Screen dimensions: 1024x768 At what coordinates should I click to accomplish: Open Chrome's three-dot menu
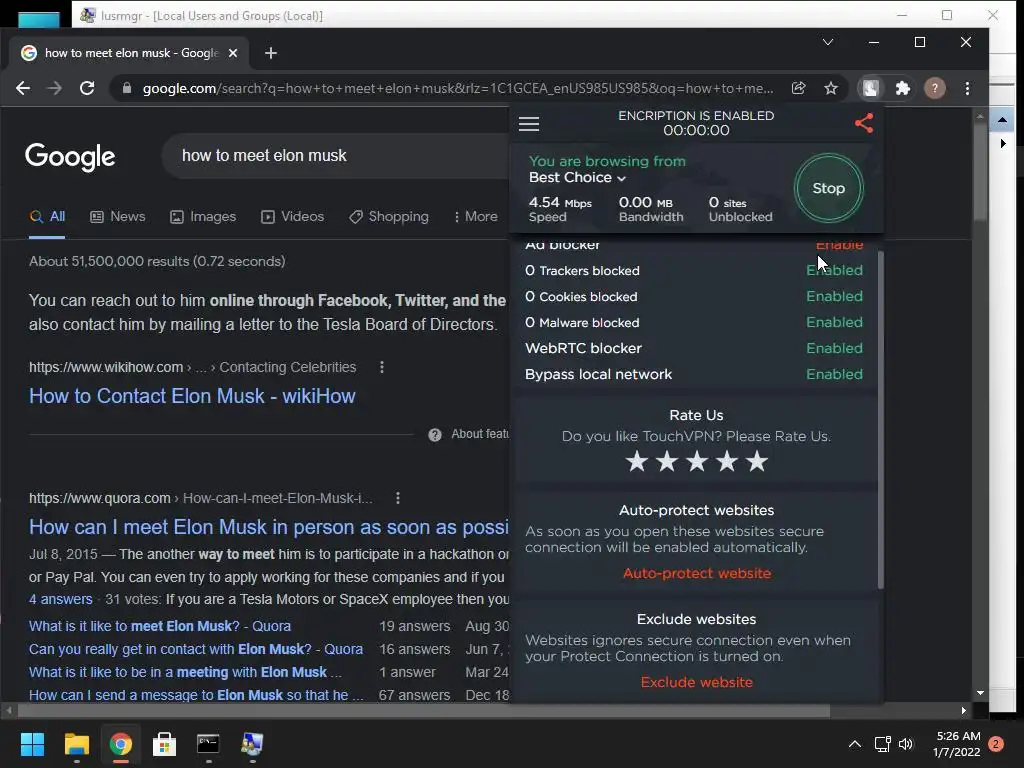pyautogui.click(x=967, y=88)
